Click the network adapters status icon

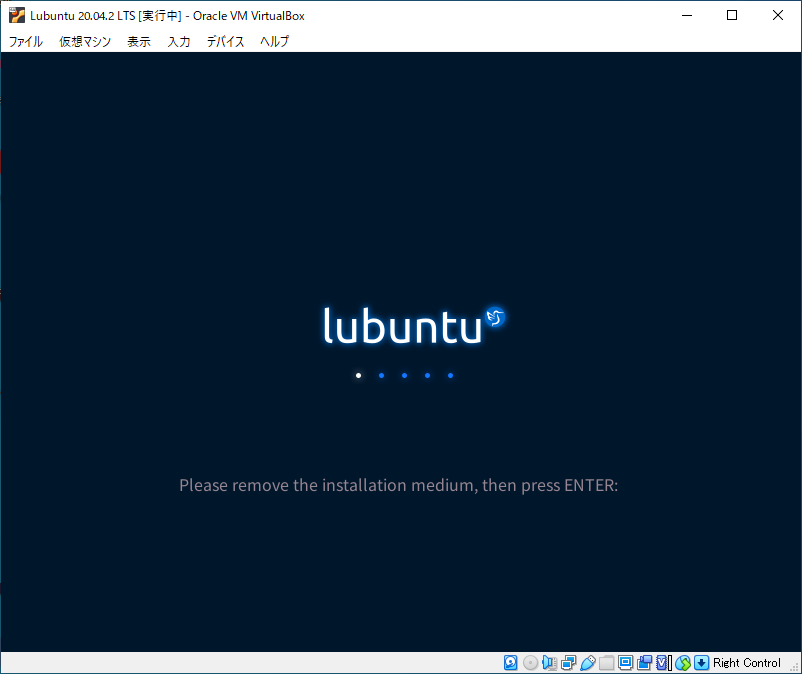[568, 663]
